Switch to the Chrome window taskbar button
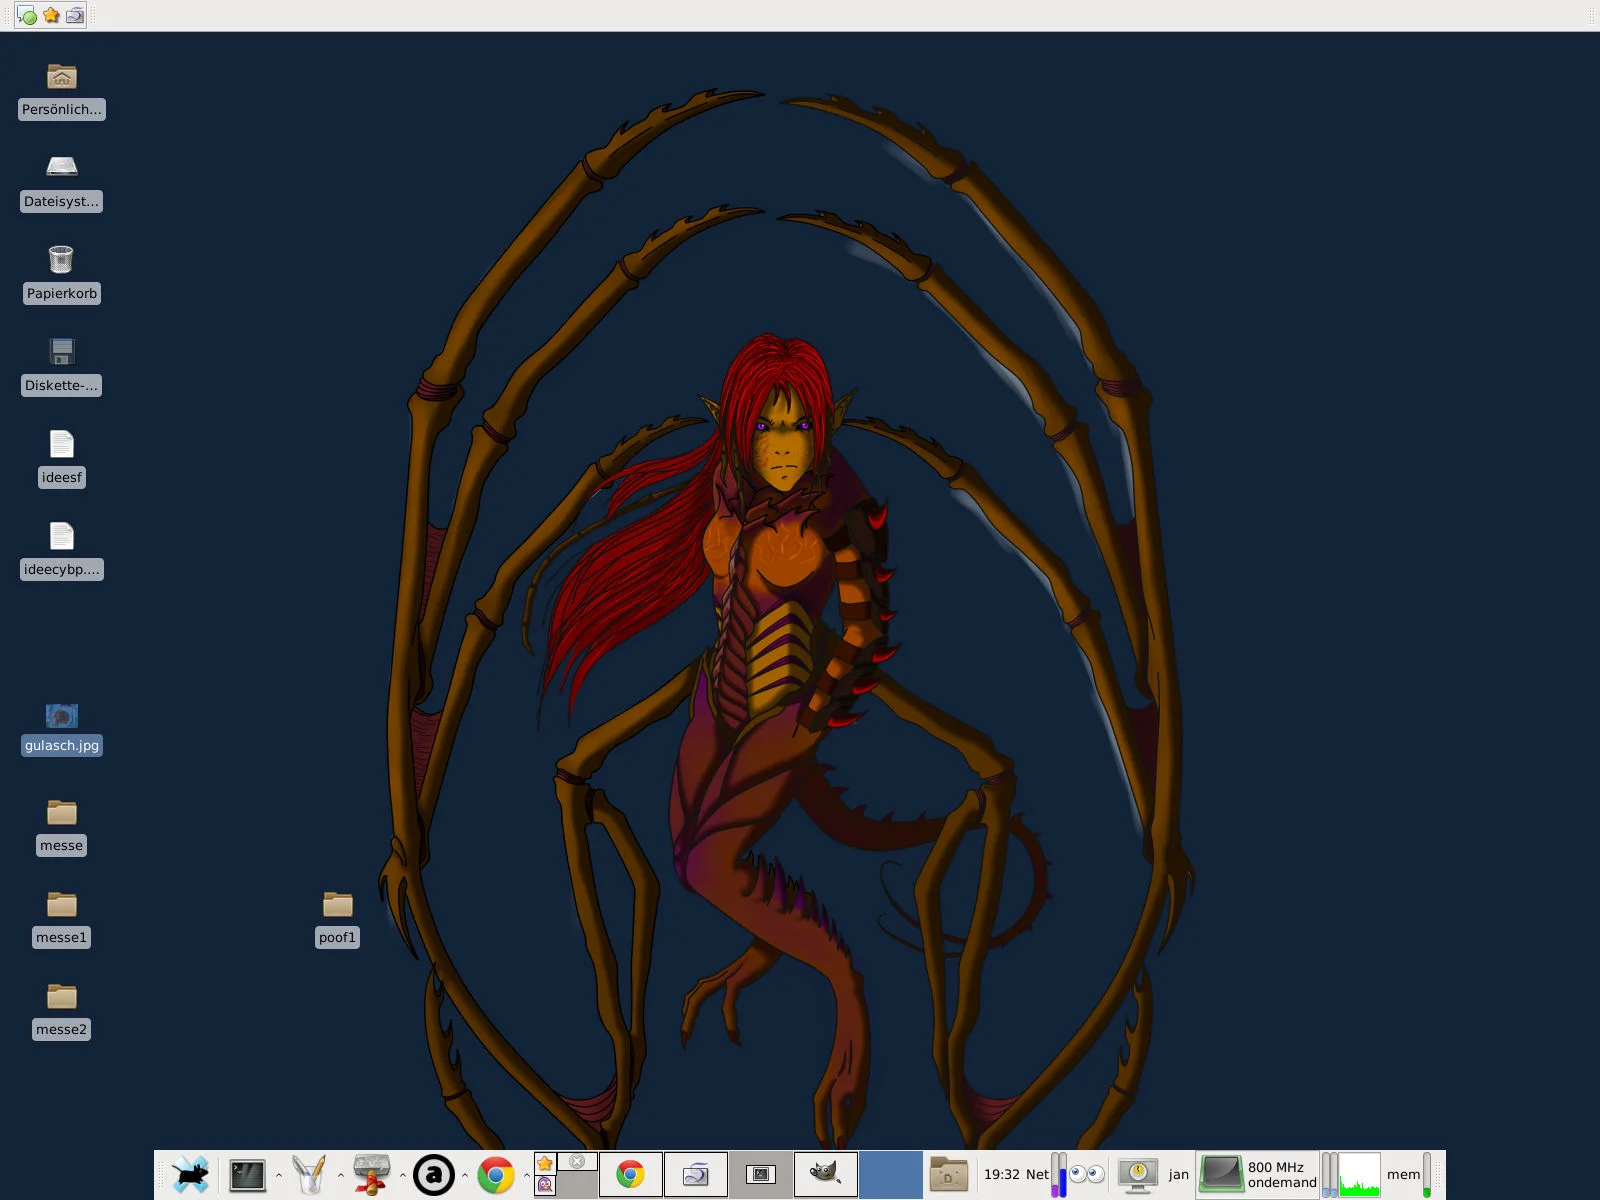Image resolution: width=1600 pixels, height=1200 pixels. [630, 1175]
